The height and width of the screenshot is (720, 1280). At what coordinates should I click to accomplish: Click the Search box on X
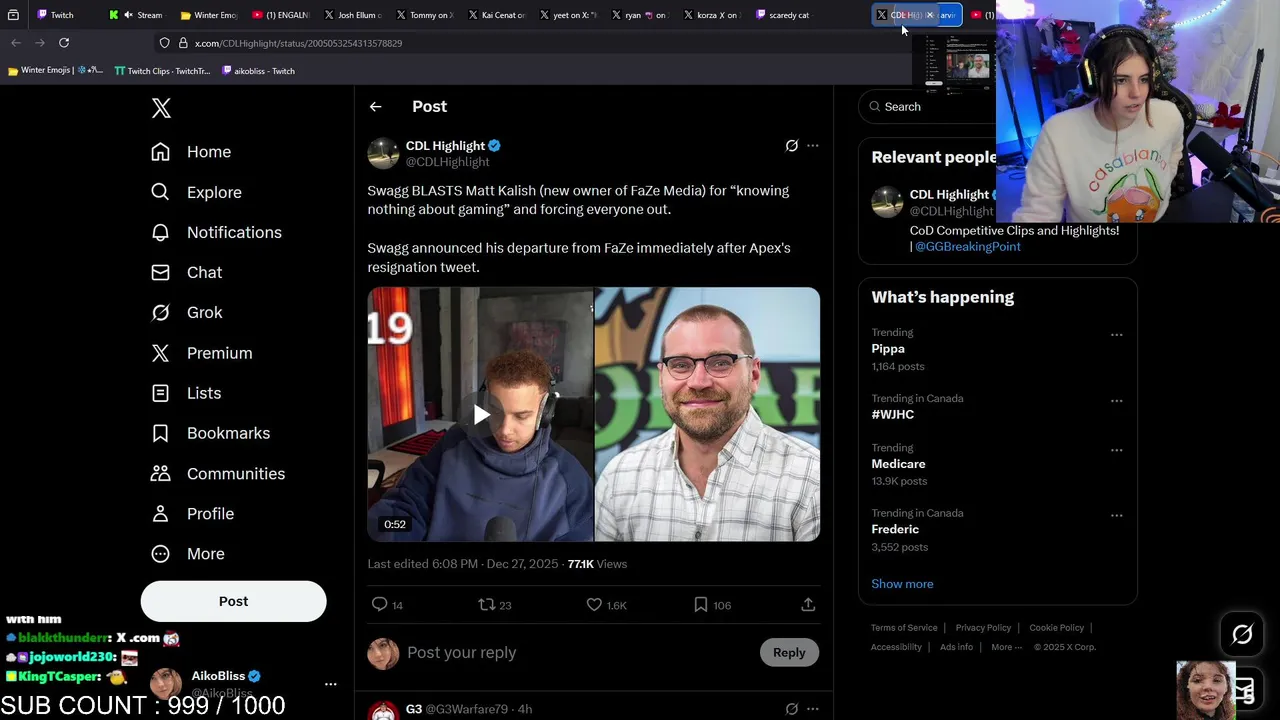[x=930, y=107]
